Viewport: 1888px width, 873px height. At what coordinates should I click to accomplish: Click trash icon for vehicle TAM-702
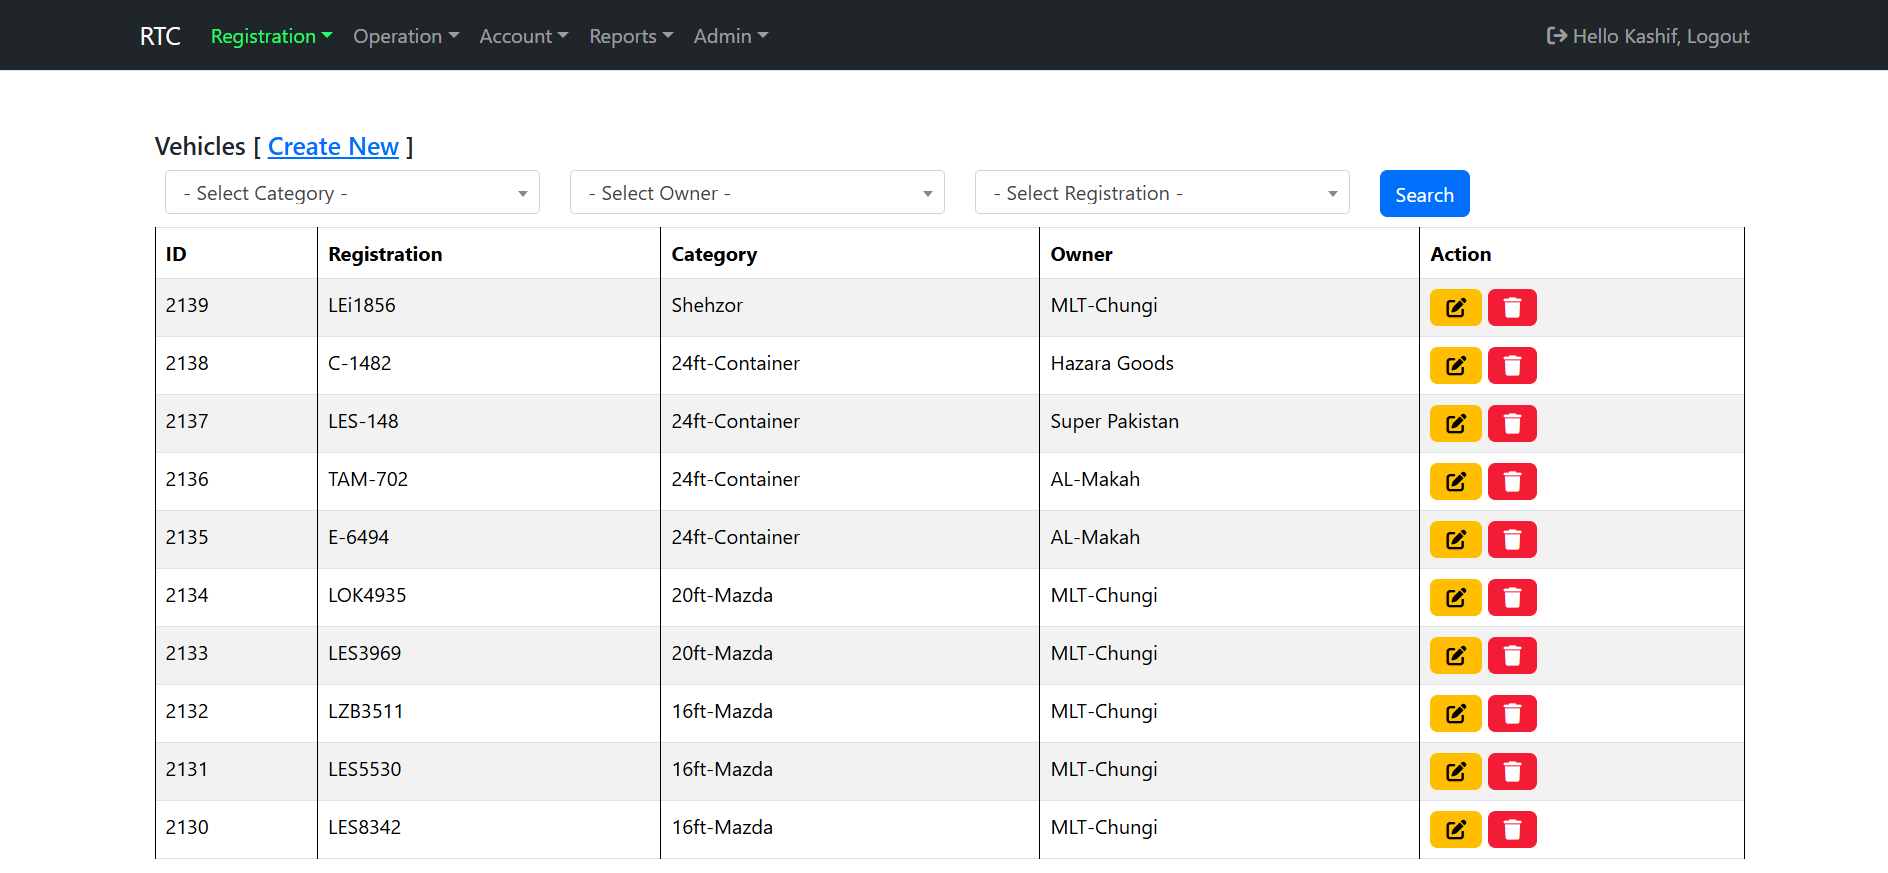[1512, 482]
